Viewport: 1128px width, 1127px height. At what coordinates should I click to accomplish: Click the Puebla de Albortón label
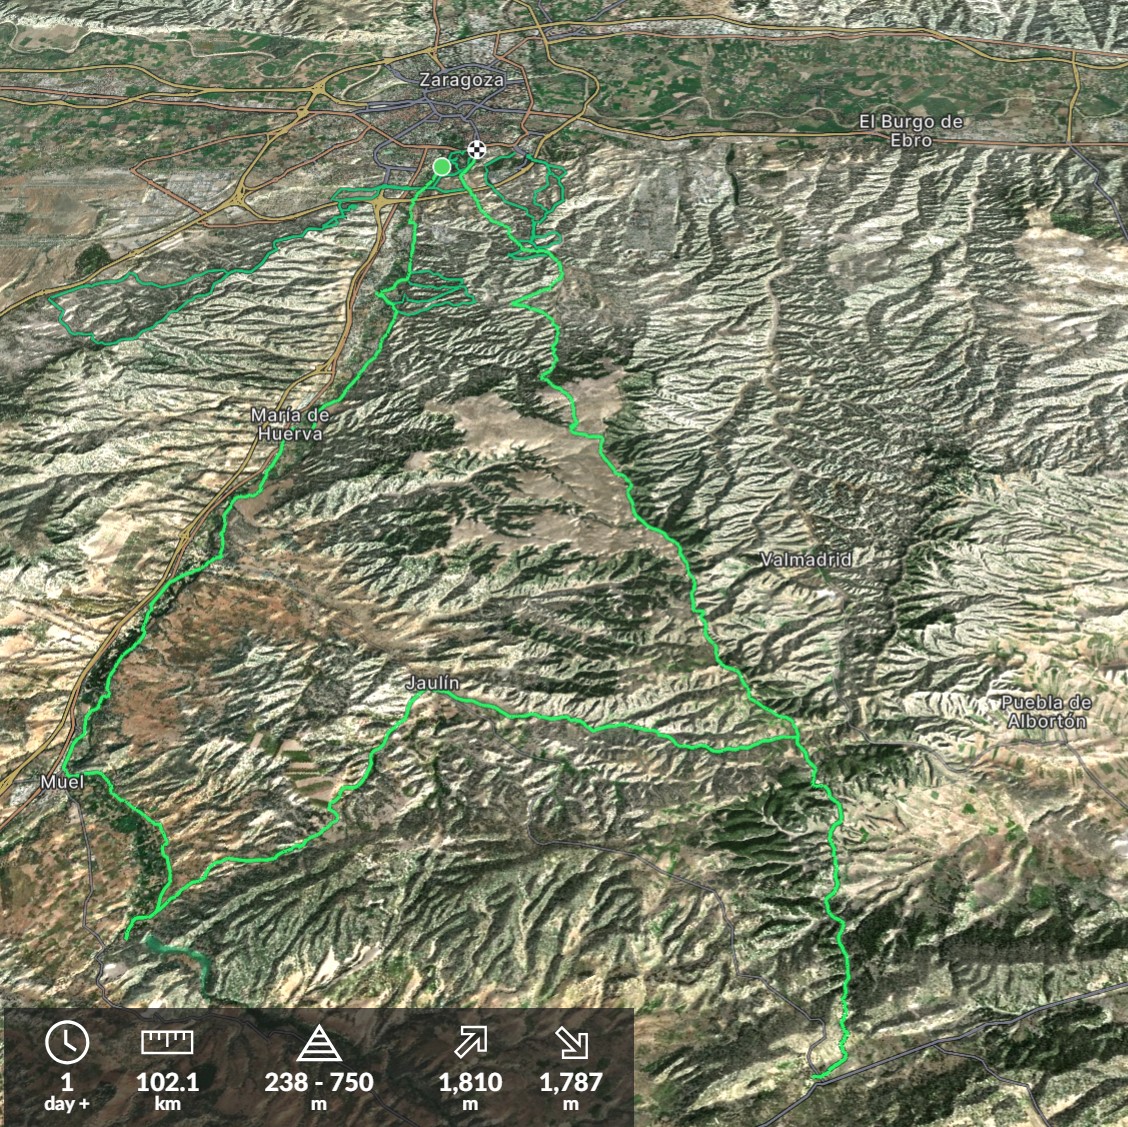pos(1047,712)
